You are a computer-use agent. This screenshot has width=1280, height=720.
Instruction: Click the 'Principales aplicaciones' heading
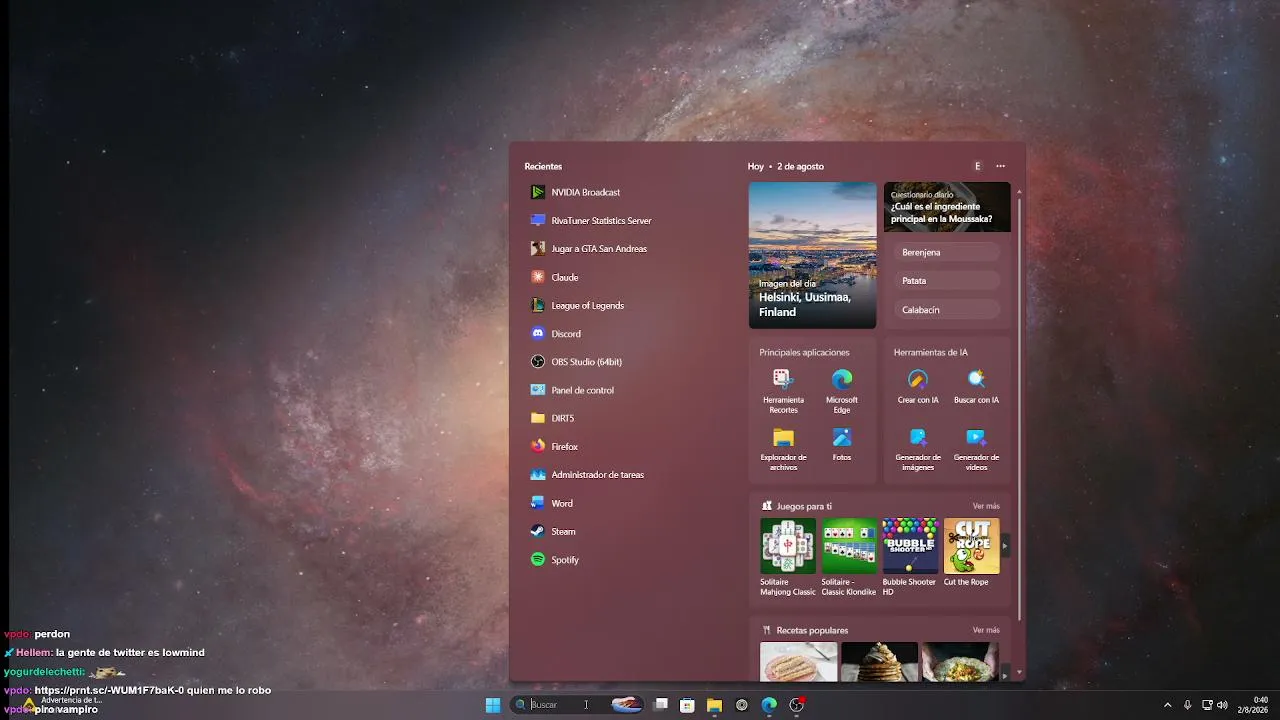(804, 352)
